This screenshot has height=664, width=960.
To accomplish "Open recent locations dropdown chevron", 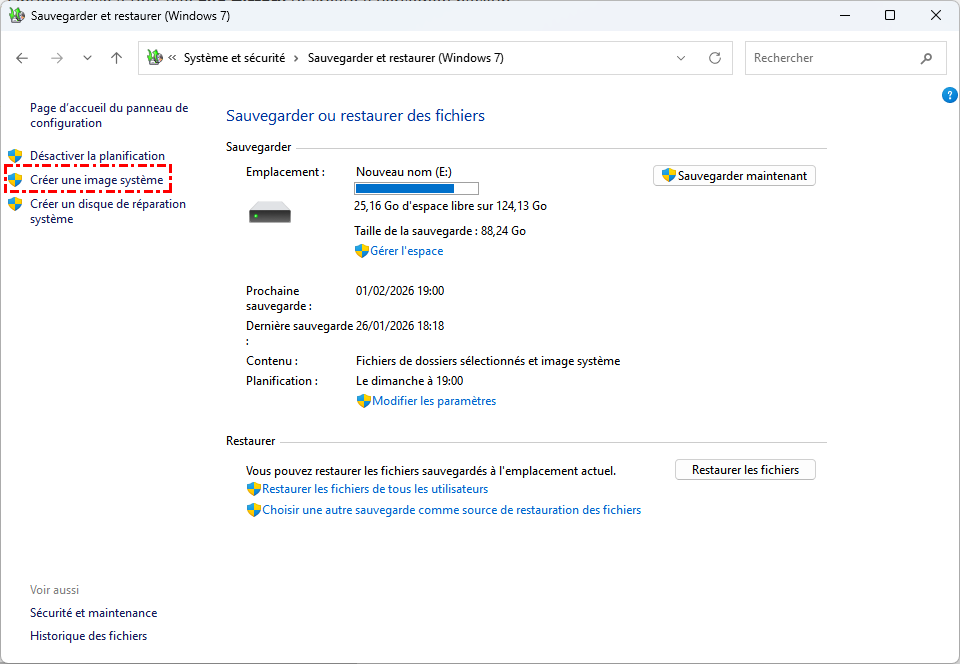I will (x=87, y=58).
